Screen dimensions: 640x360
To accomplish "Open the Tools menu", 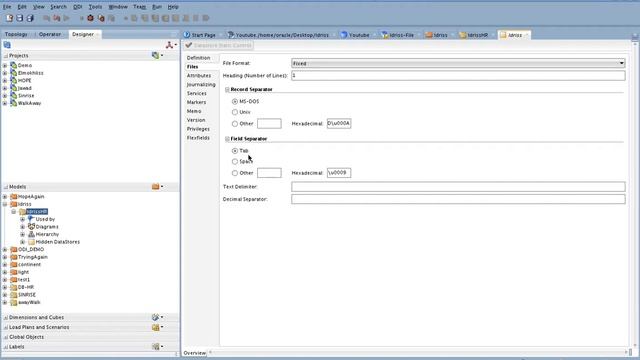I will tap(95, 7).
